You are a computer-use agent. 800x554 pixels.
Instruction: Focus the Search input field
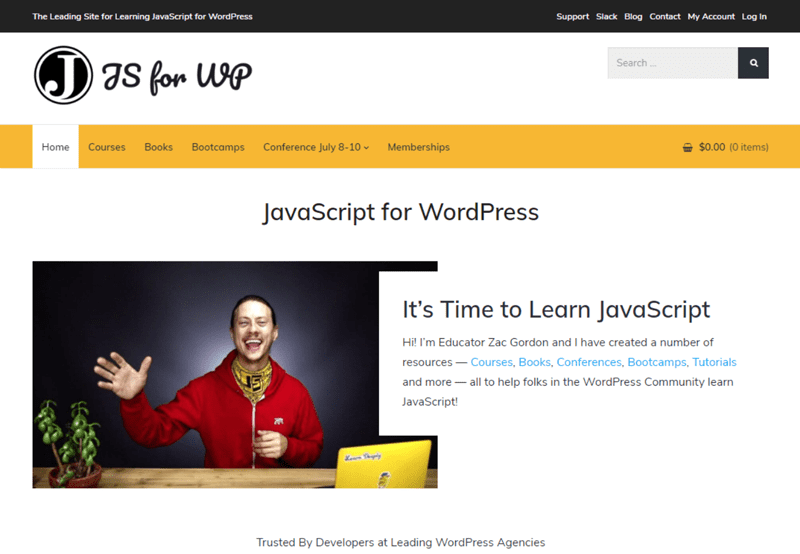[672, 63]
